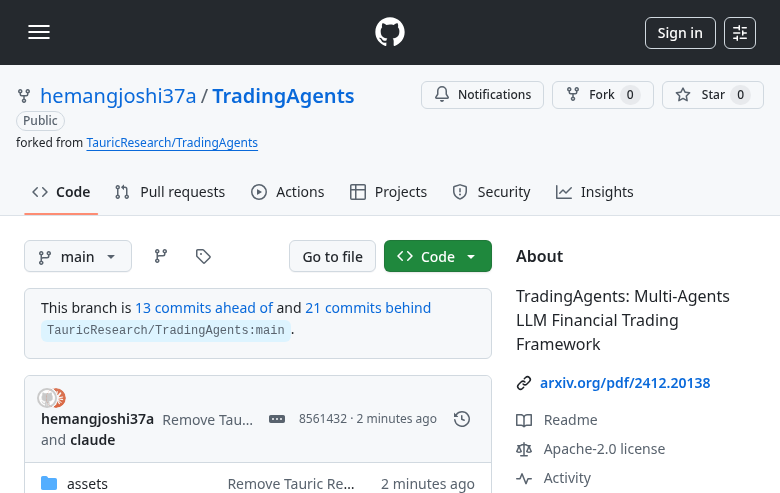This screenshot has width=780, height=493.
Task: Expand the green Code dropdown
Action: [x=437, y=257]
